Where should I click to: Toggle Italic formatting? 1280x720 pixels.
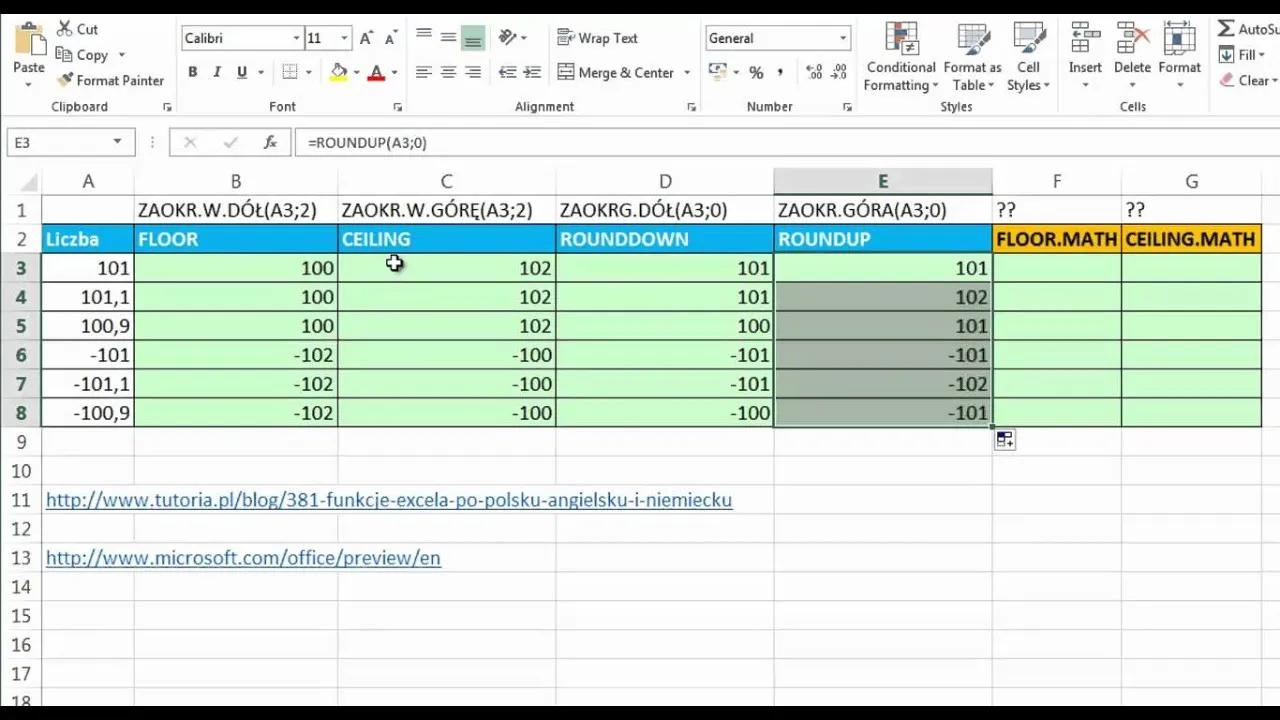point(217,72)
